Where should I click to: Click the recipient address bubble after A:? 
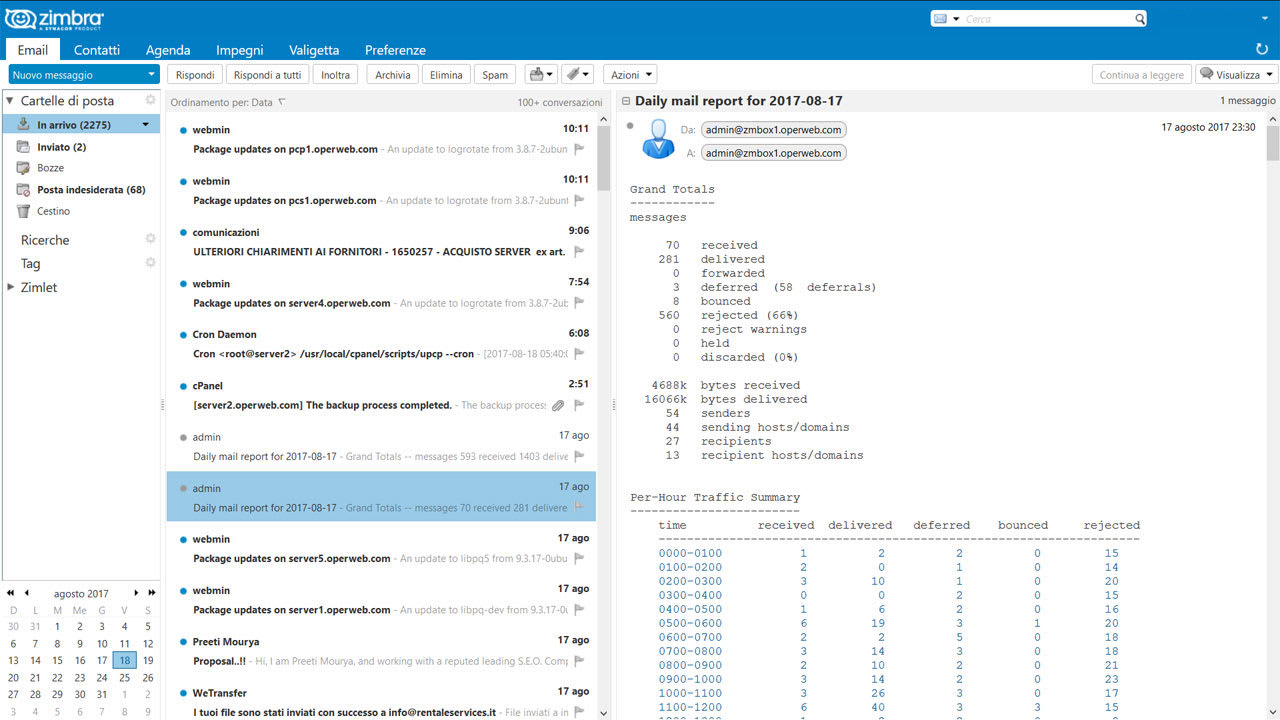pyautogui.click(x=773, y=153)
